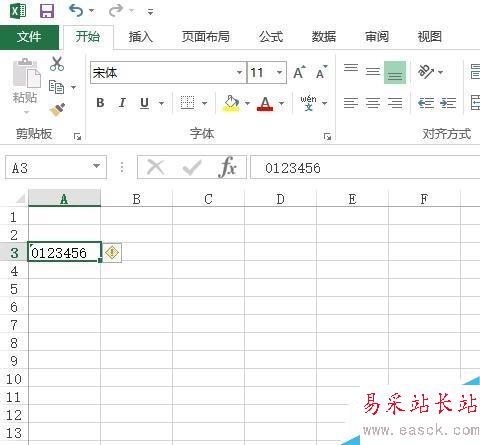This screenshot has width=480, height=445.
Task: Open the Customize Quick Access Toolbar menu
Action: (150, 12)
